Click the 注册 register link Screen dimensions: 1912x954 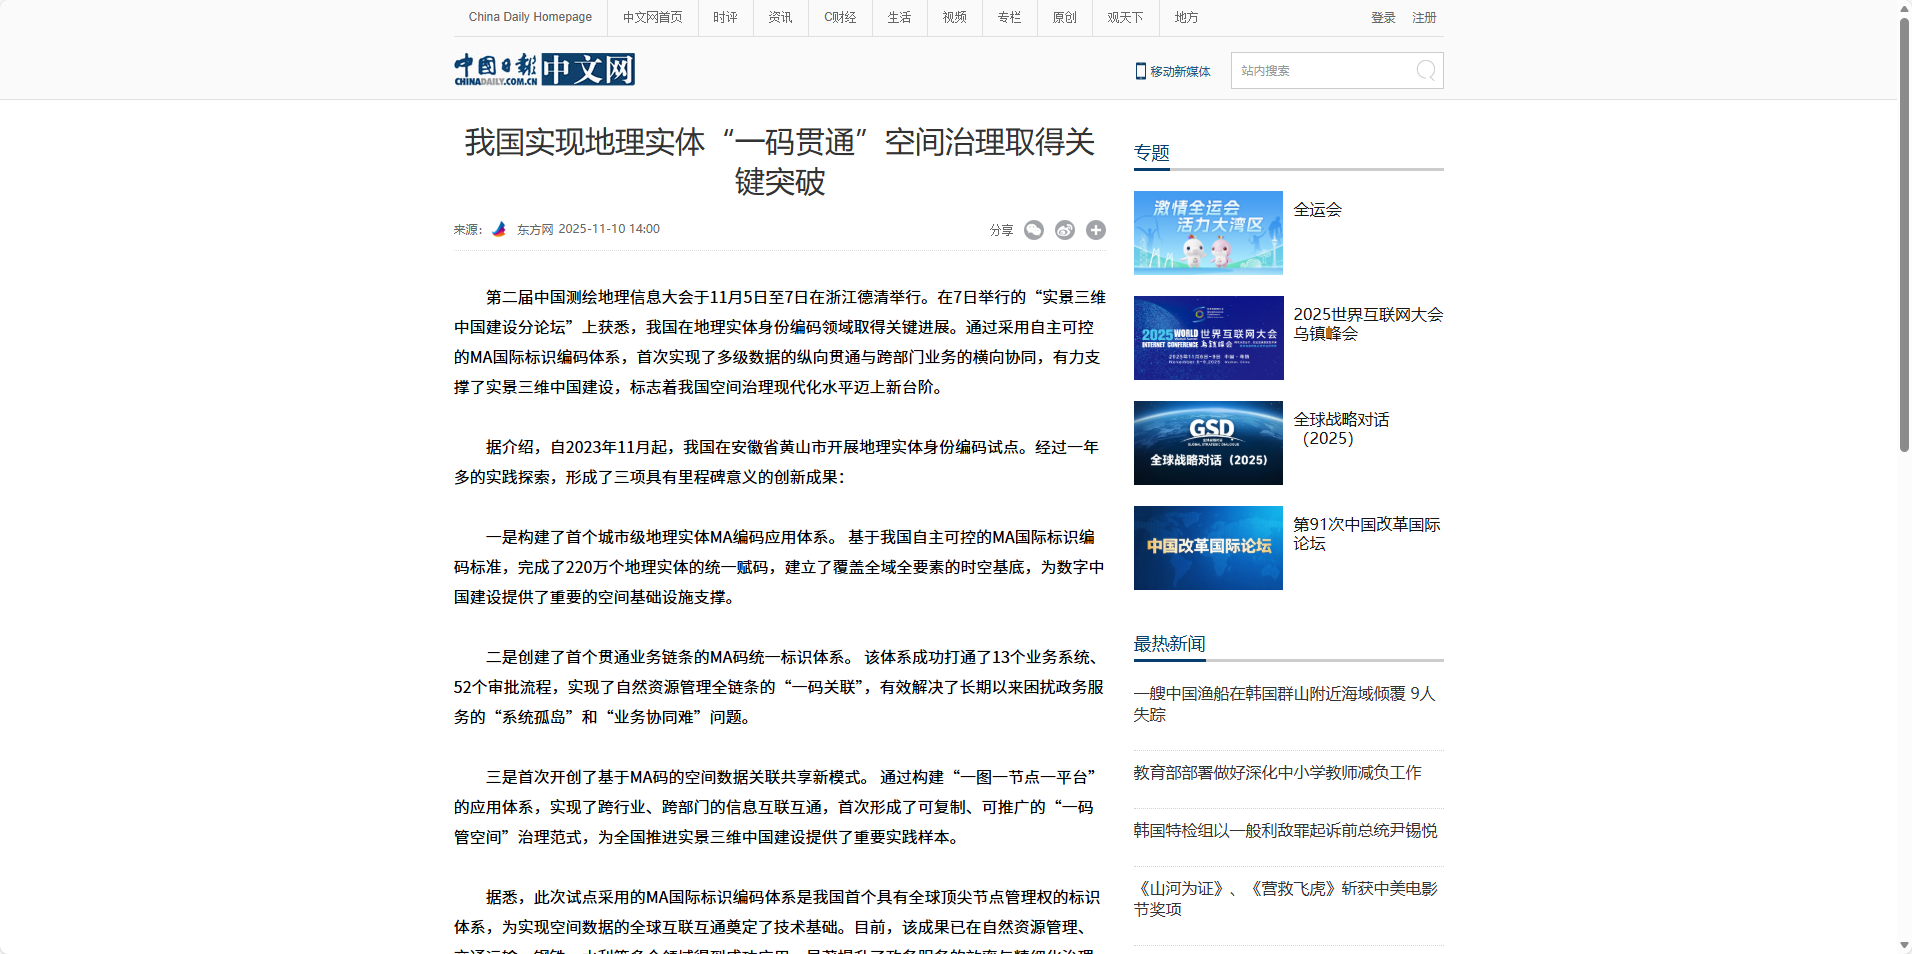(1423, 17)
